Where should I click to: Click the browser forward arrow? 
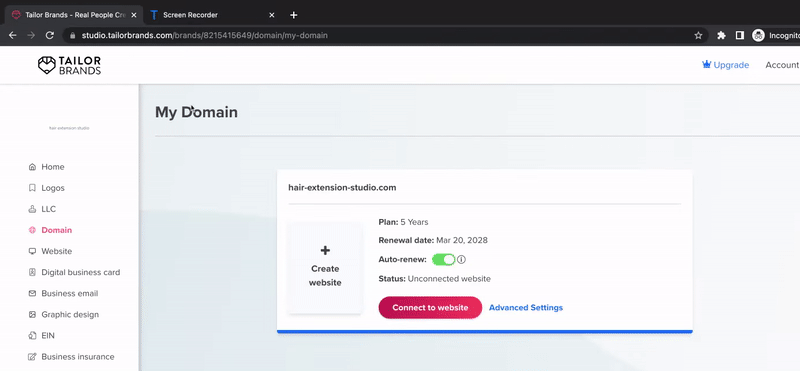click(x=31, y=35)
